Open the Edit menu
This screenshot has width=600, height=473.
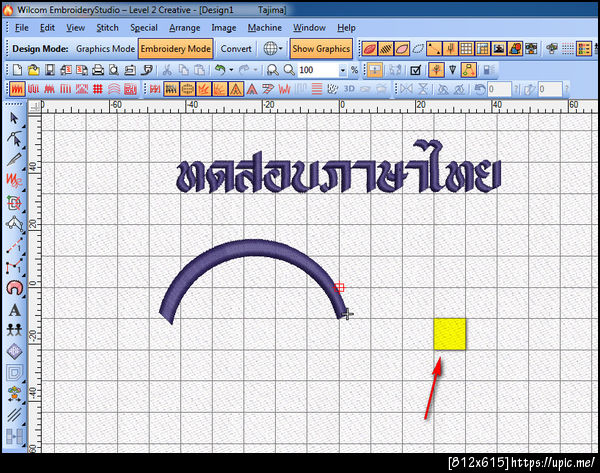(47, 28)
